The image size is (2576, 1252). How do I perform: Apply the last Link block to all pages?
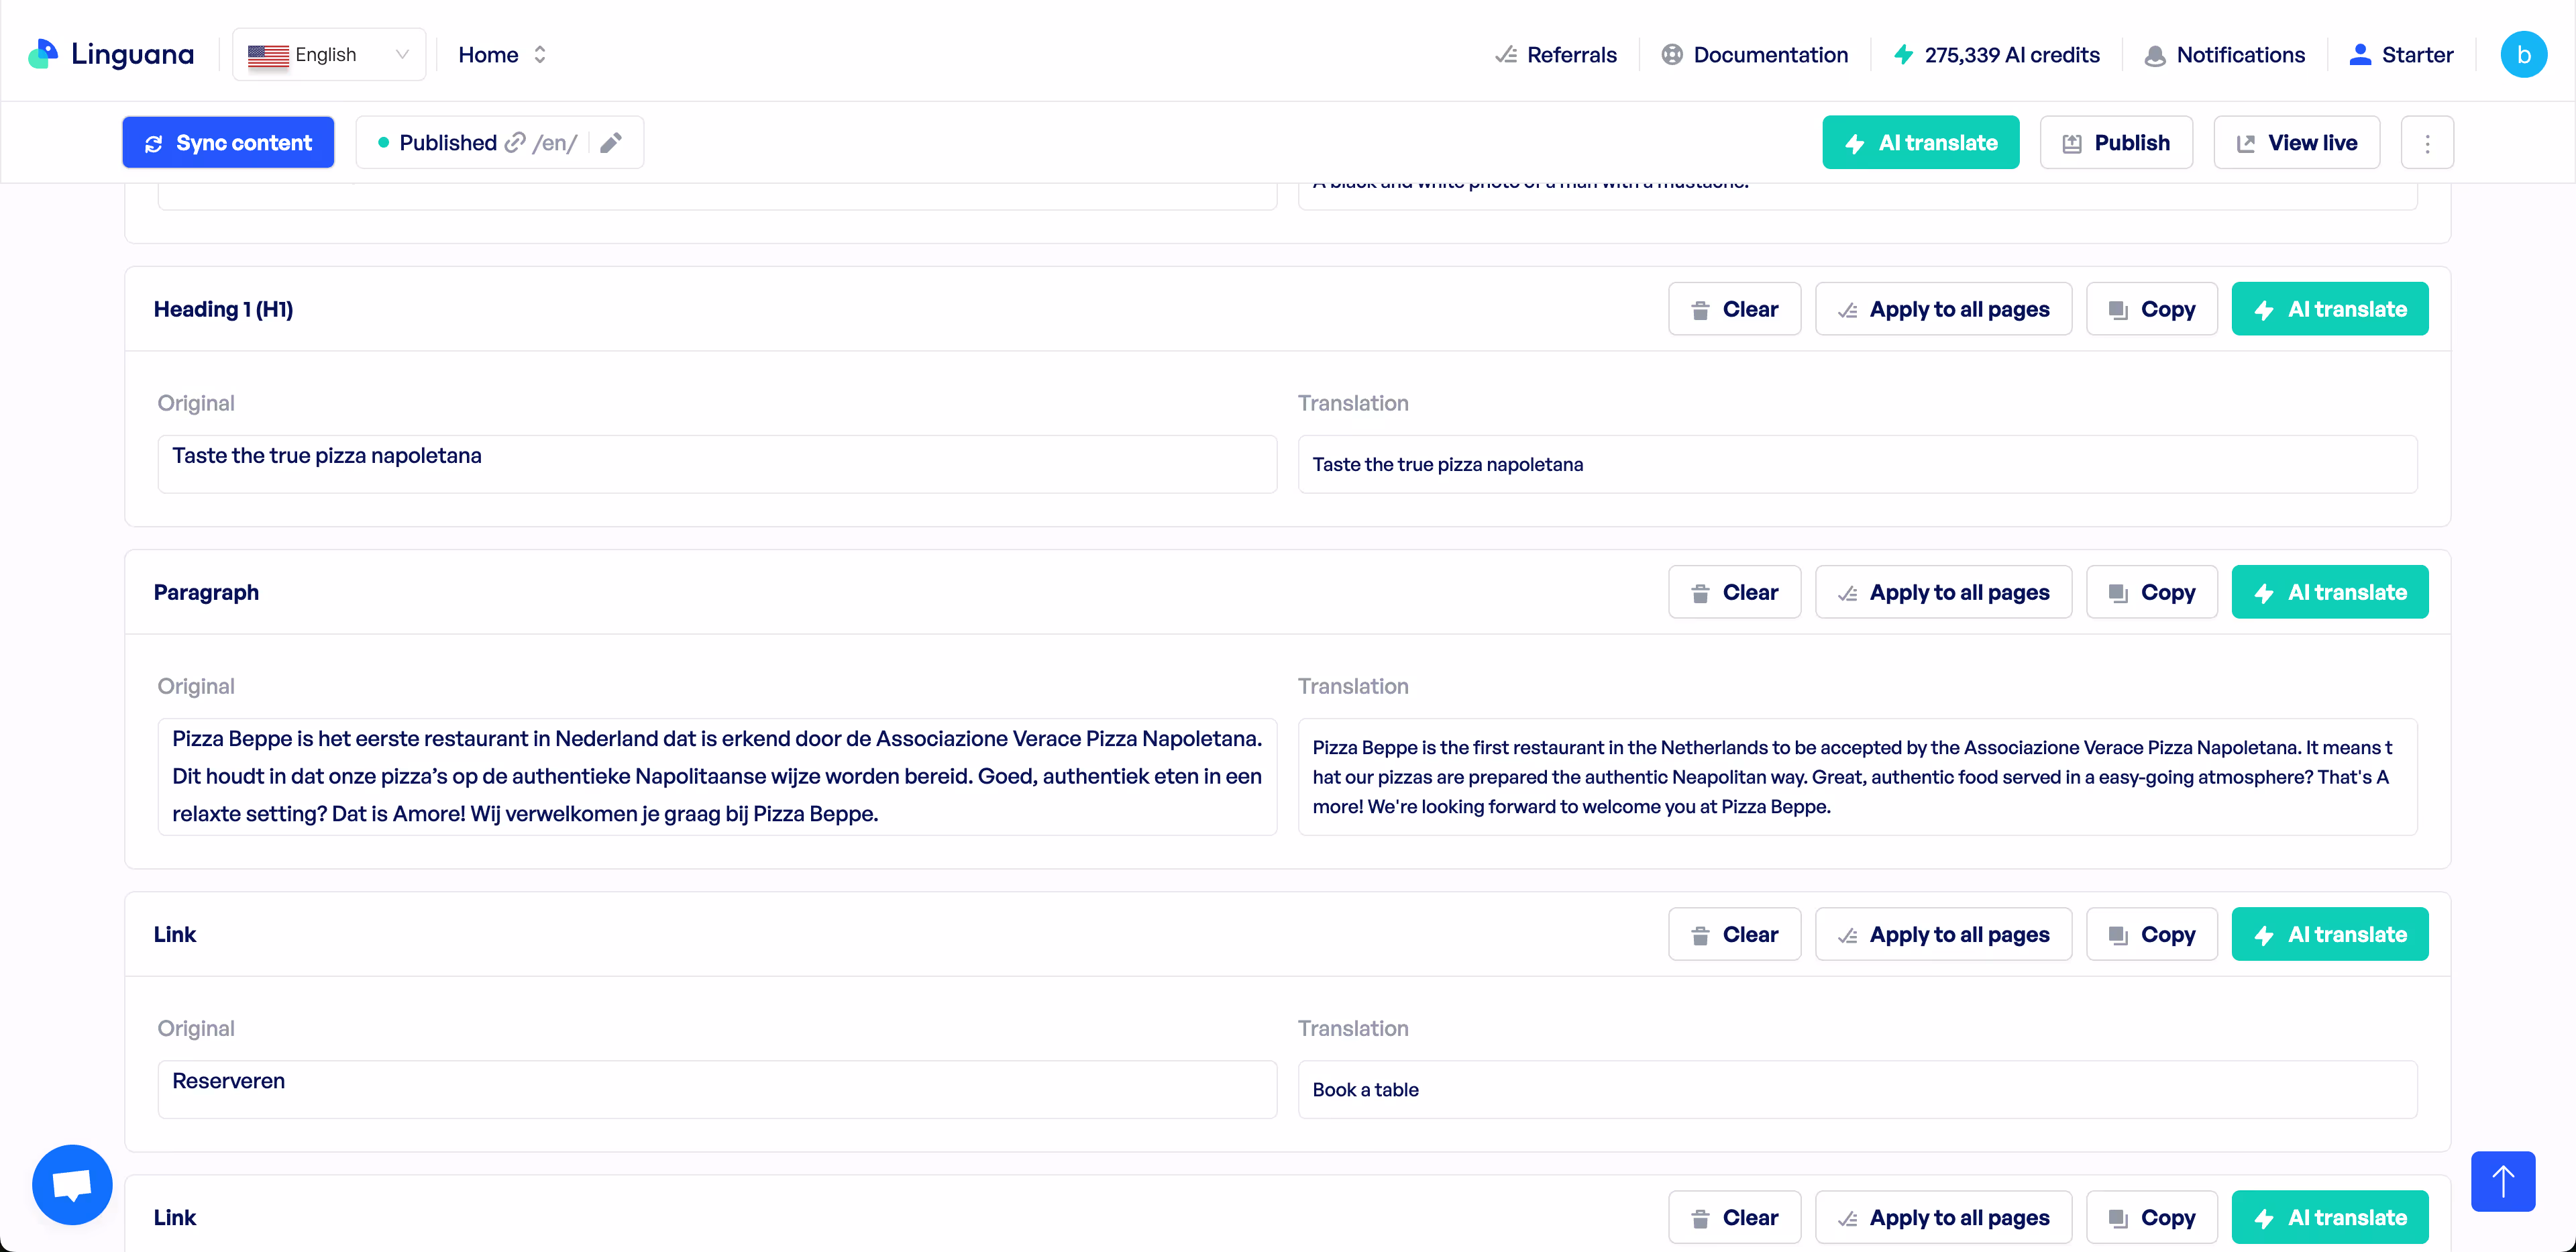point(1943,1217)
